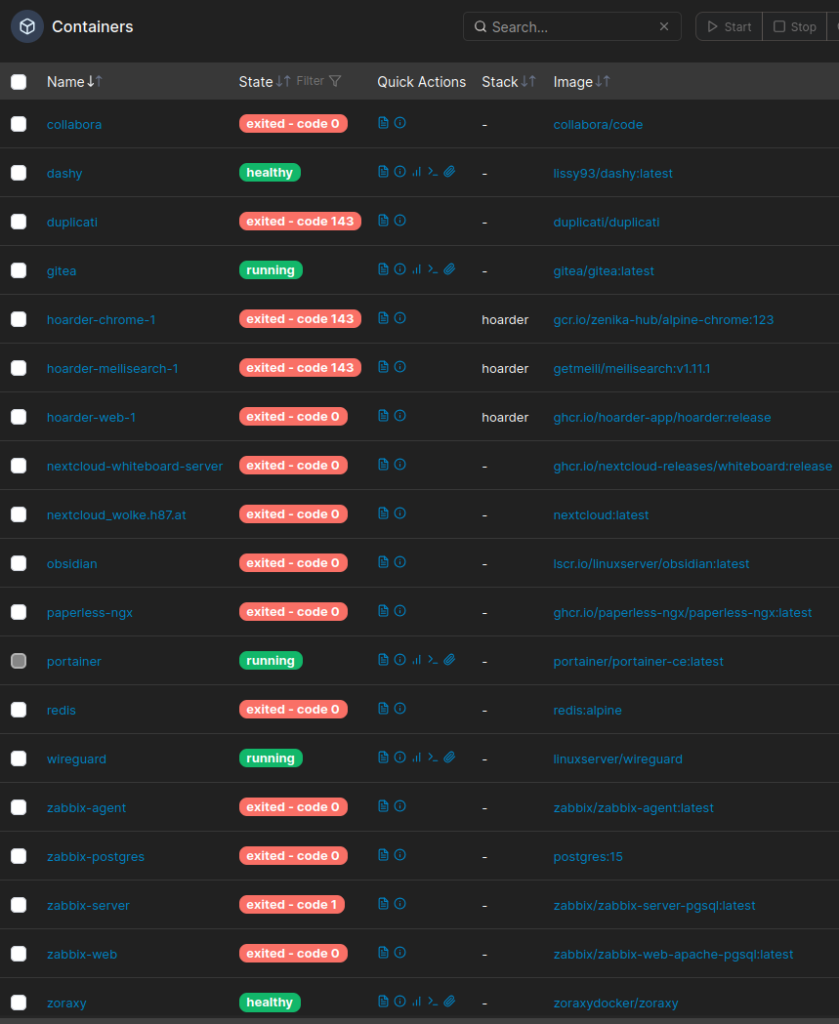Open inspect icon for portainer container
Image resolution: width=839 pixels, height=1024 pixels.
(x=400, y=660)
